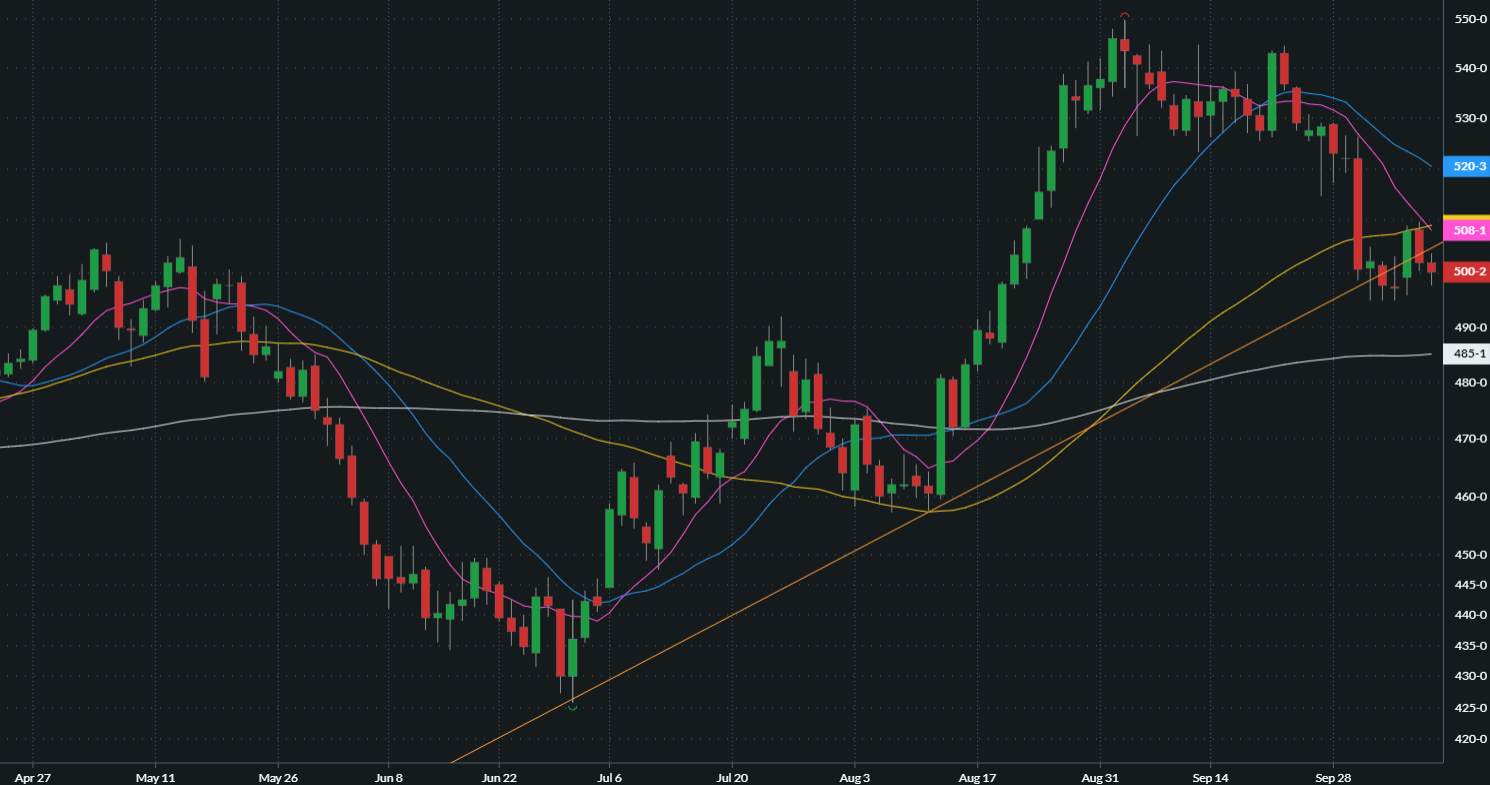Image resolution: width=1490 pixels, height=785 pixels.
Task: Click the Jul 20 date label
Action: pos(732,776)
